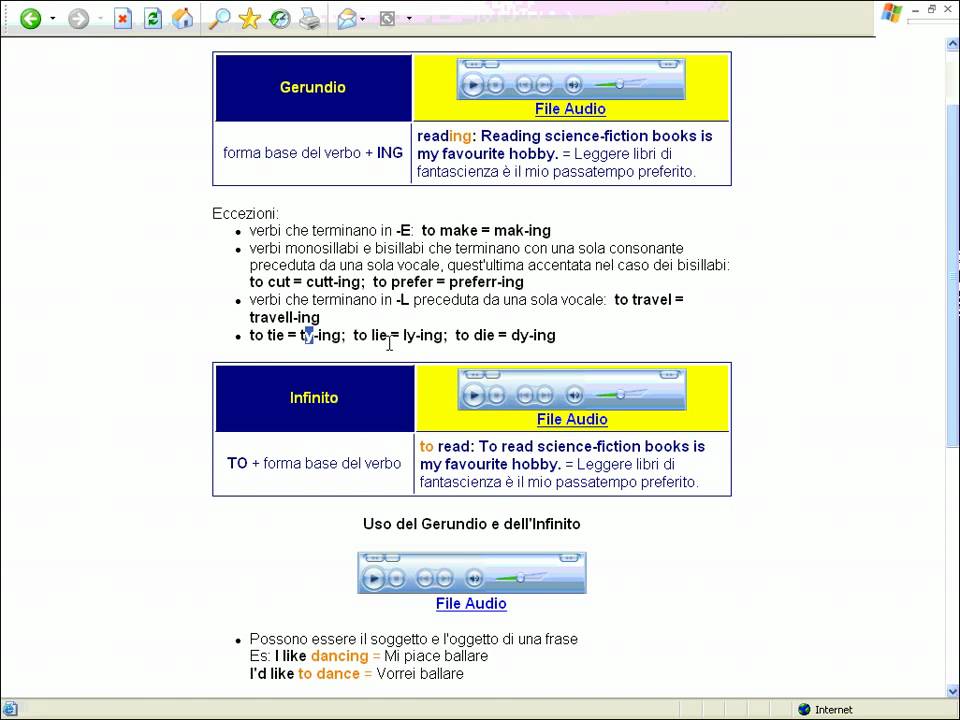Click the text 'to cut = cutt-ing'
Image resolution: width=960 pixels, height=720 pixels.
[307, 282]
